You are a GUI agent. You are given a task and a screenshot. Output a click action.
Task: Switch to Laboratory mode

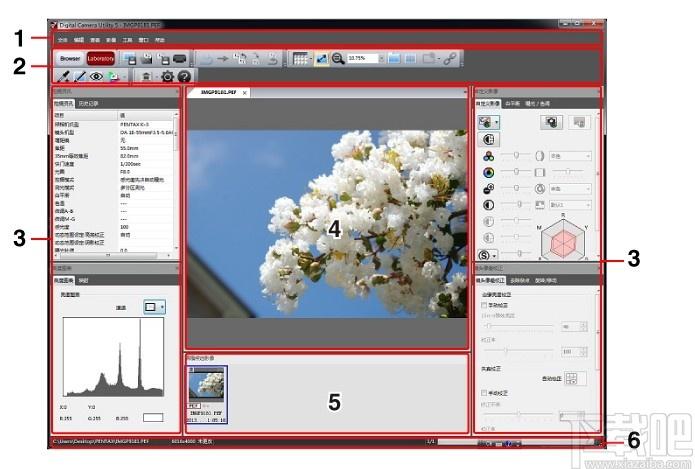(101, 59)
